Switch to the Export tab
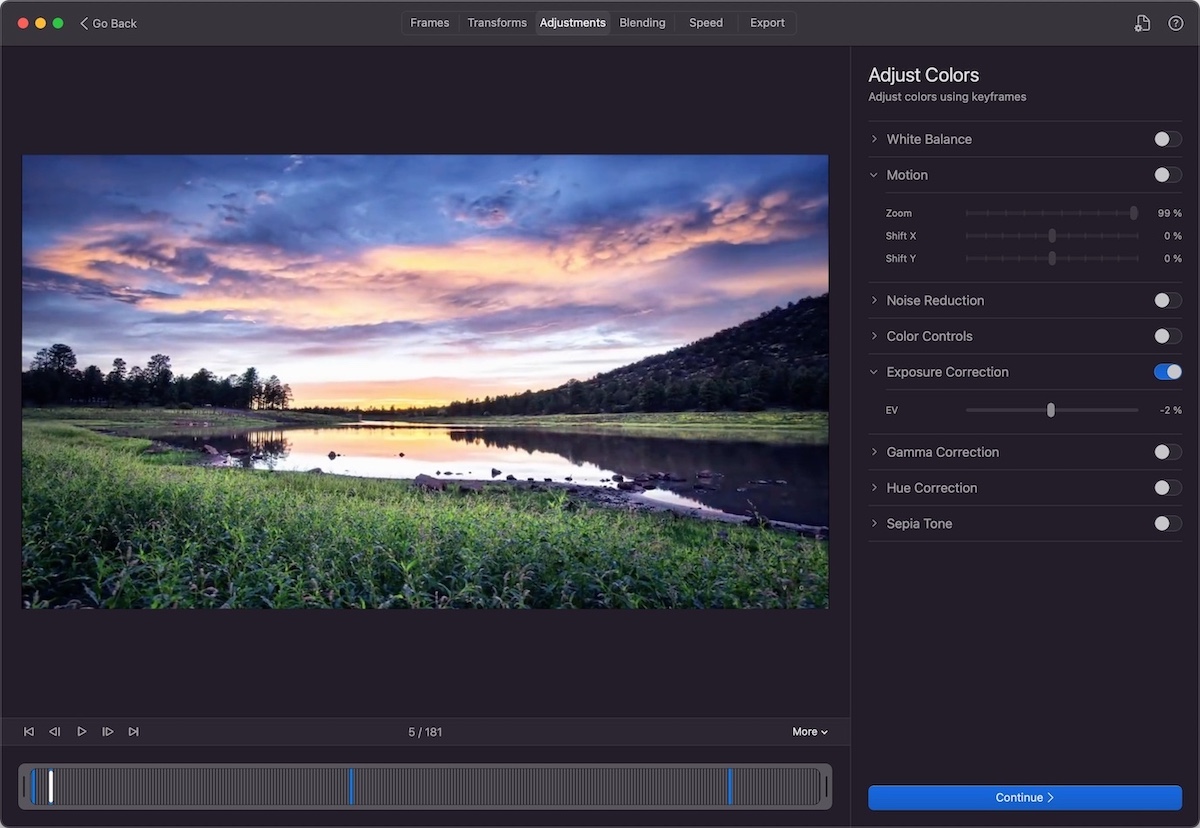The height and width of the screenshot is (828, 1200). 767,23
